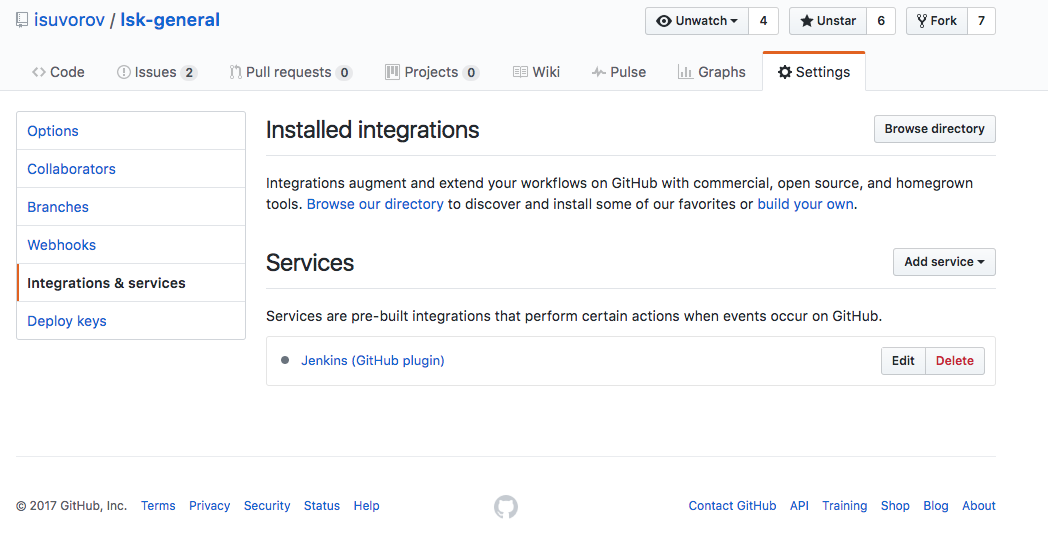
Task: Click the stargazers count 6
Action: pyautogui.click(x=881, y=21)
